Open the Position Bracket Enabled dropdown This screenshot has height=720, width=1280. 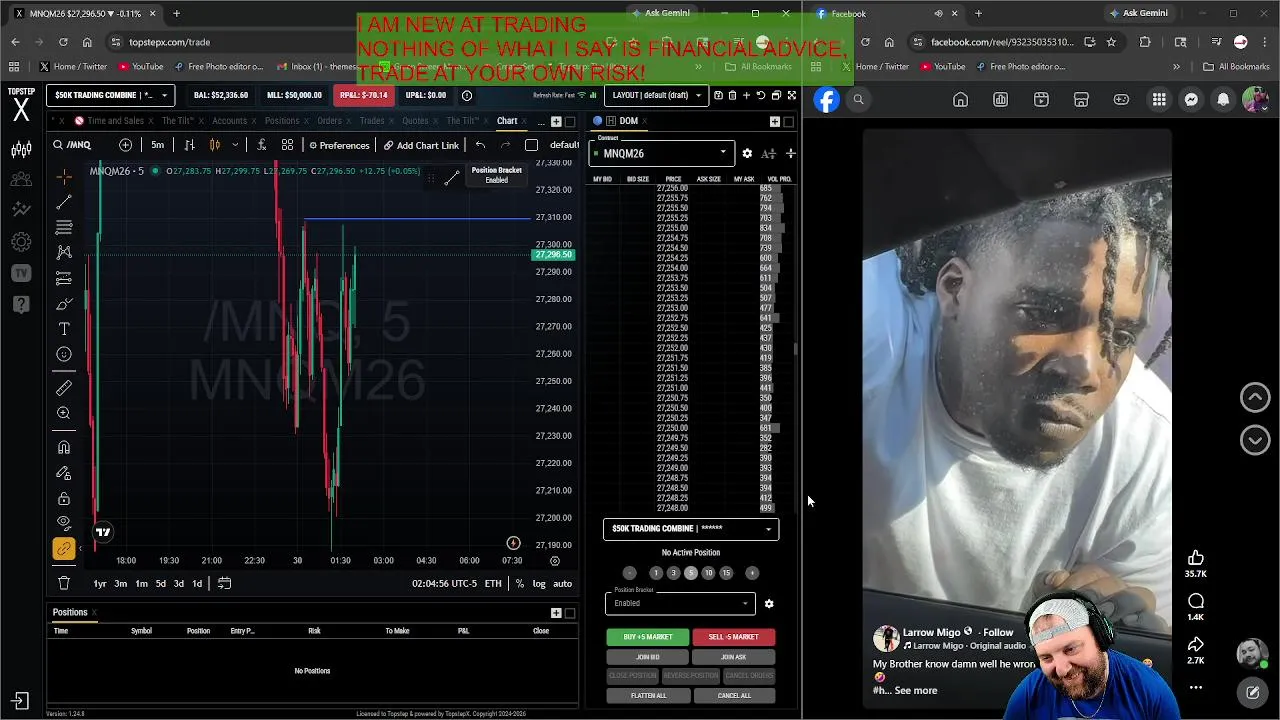pos(679,603)
